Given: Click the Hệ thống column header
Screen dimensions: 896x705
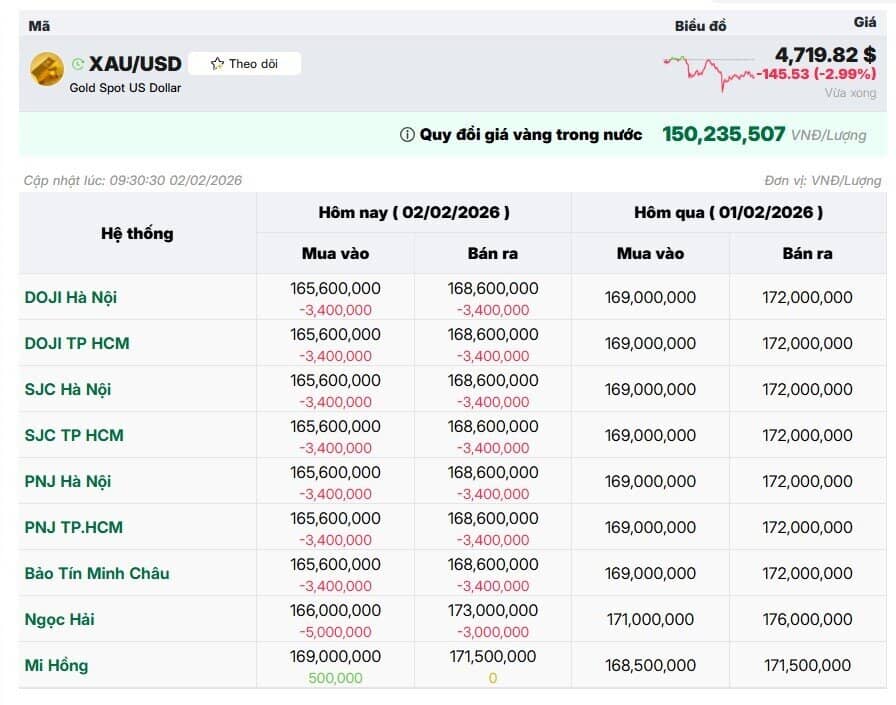Looking at the screenshot, I should [137, 233].
